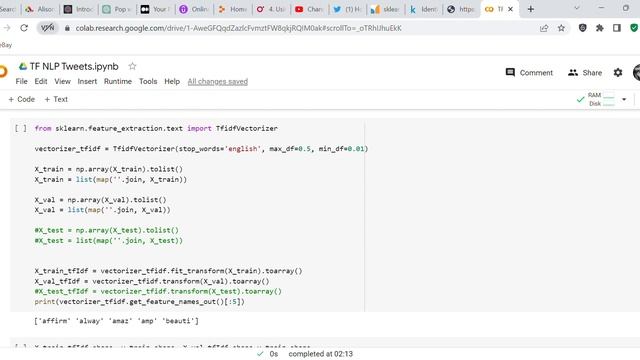Open the Runtime menu

click(118, 81)
